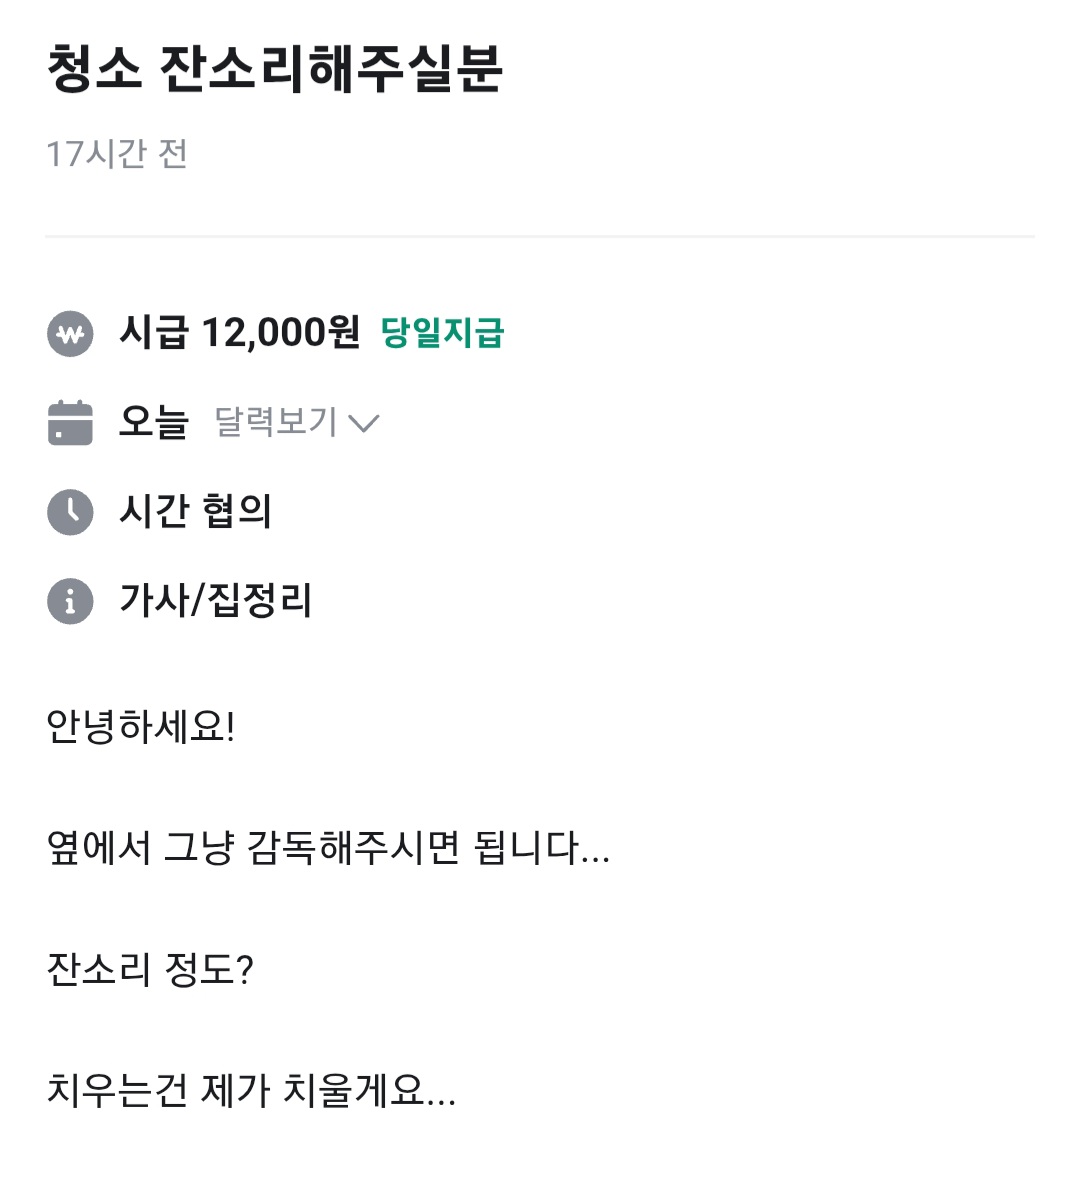
Task: Click the divider line under the timestamp
Action: click(540, 237)
